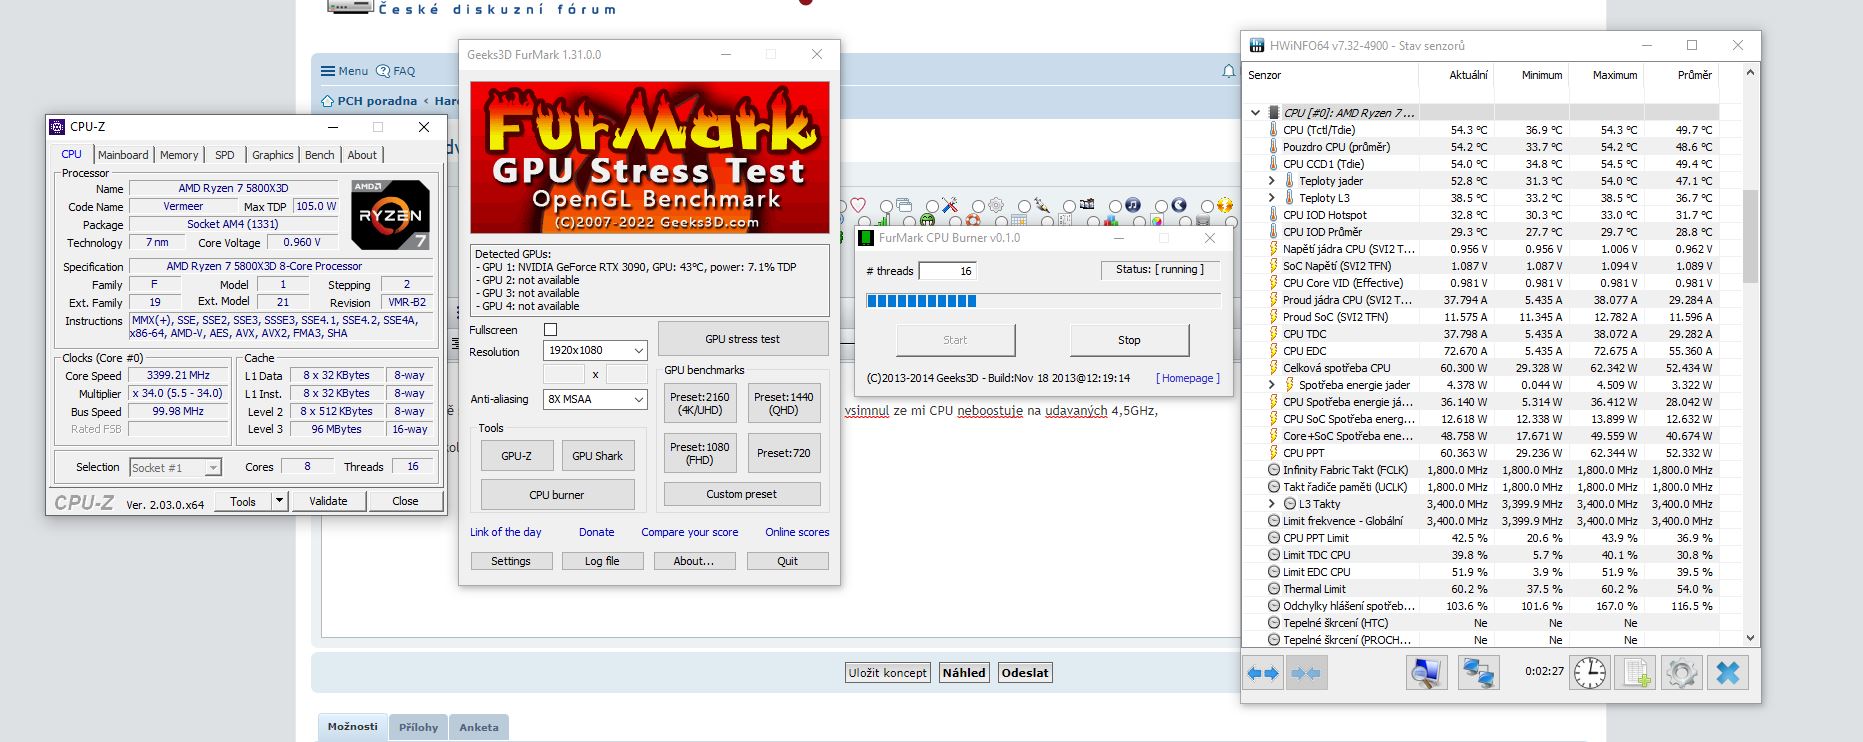Screen dimensions: 1863x742
Task: Click the CPU Burner progress bar
Action: click(1043, 301)
